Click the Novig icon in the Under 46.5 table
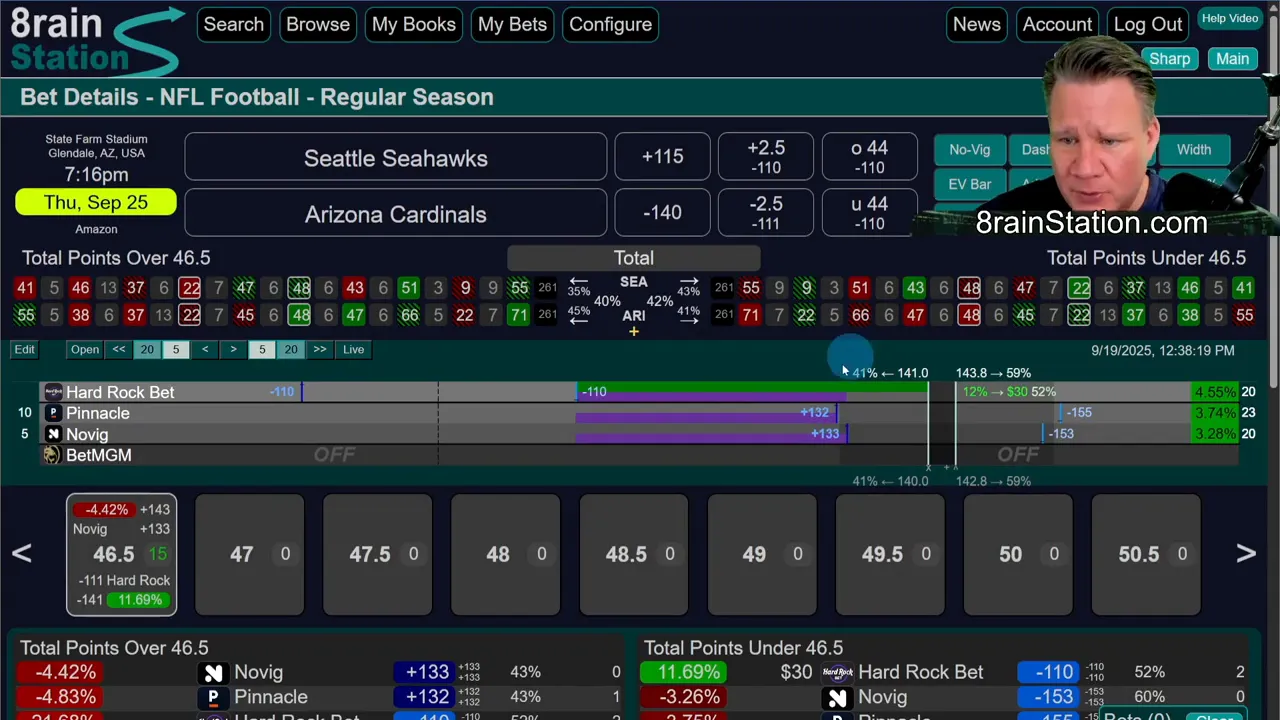Image resolution: width=1280 pixels, height=720 pixels. tap(837, 697)
